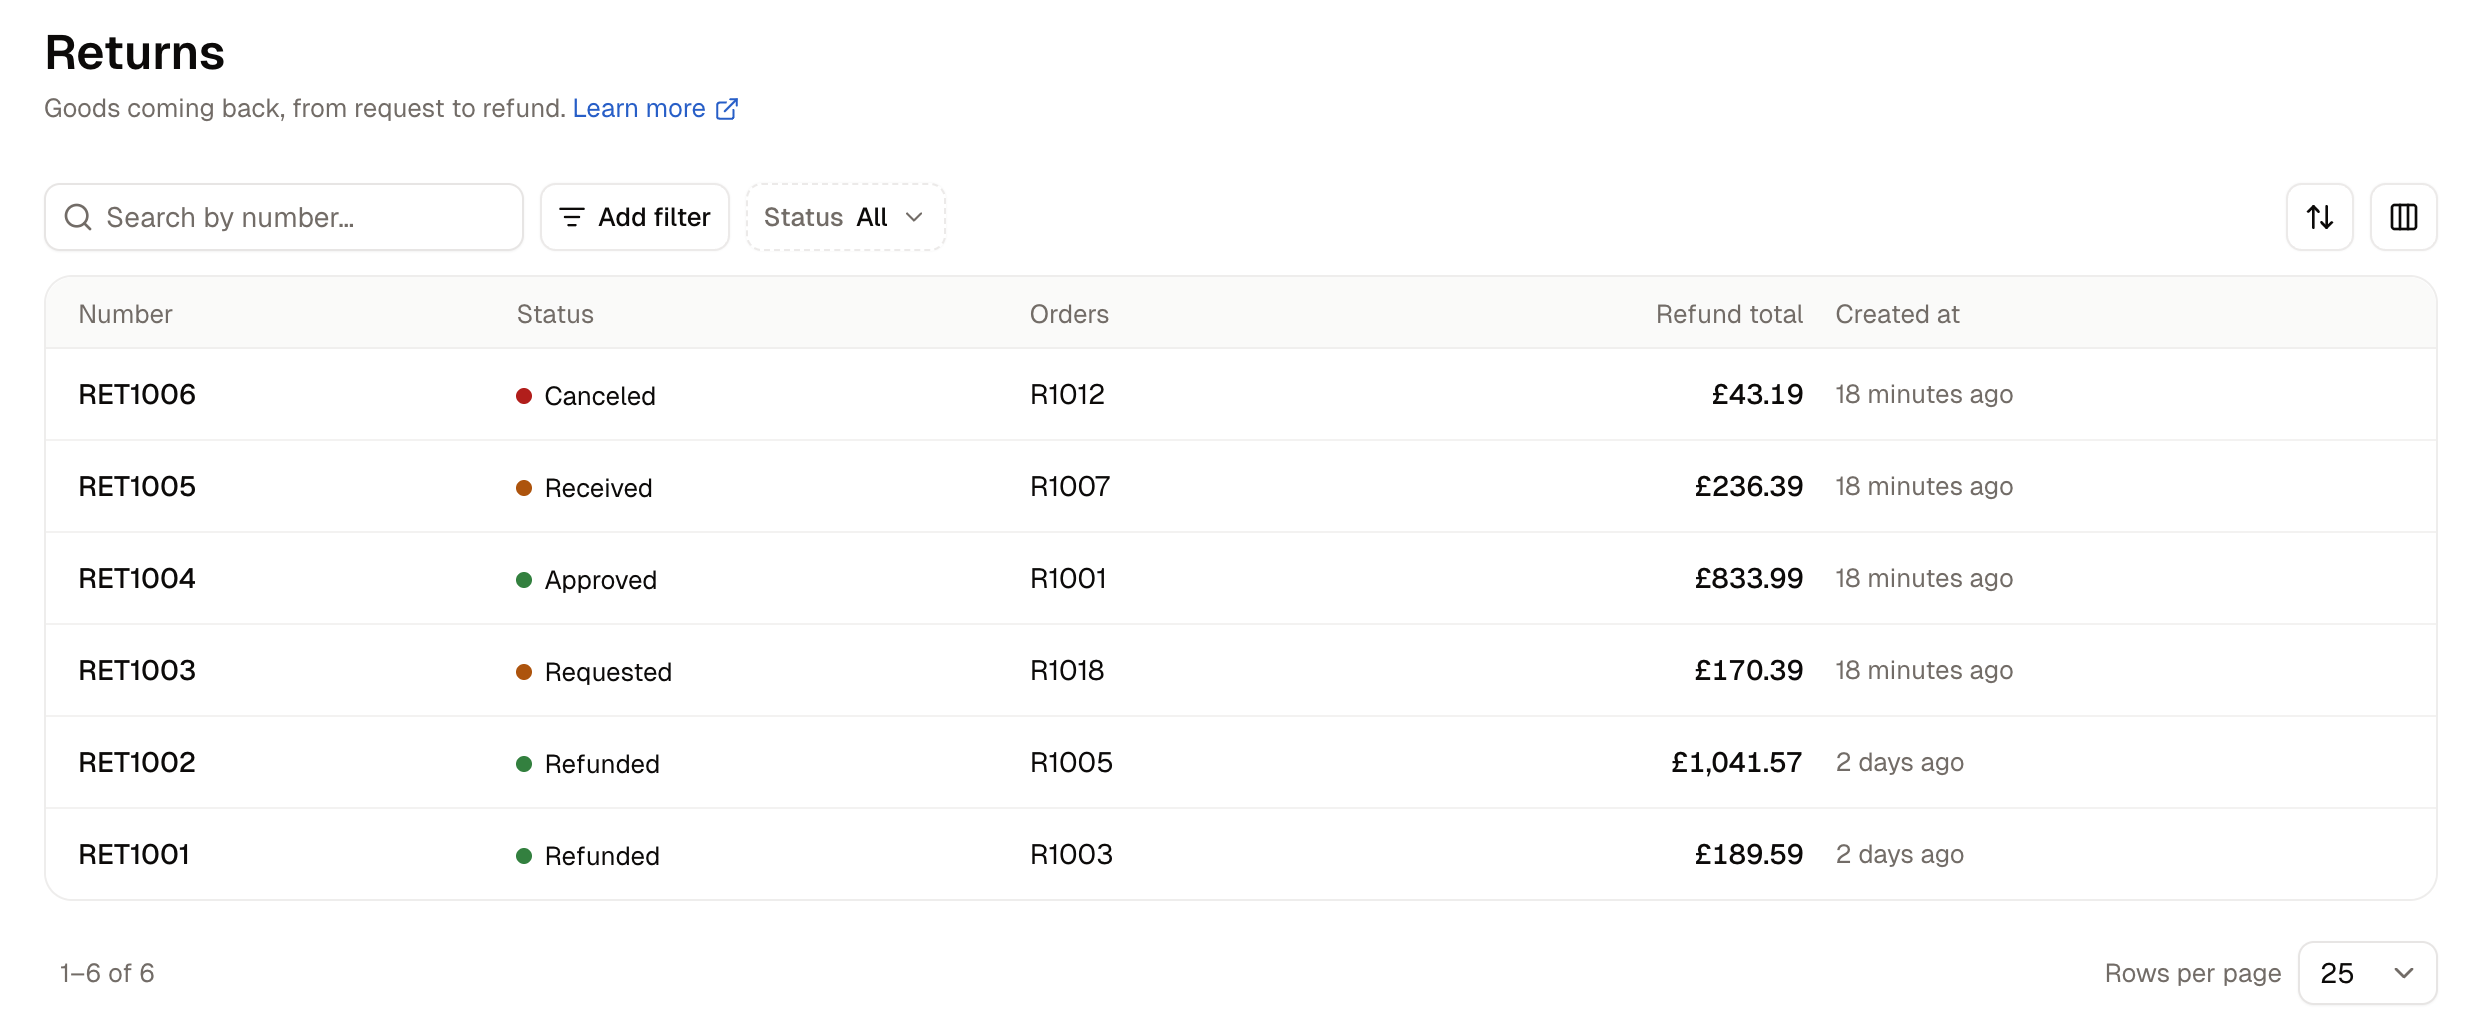
Task: Click refund total £1,041.57
Action: coord(1737,762)
